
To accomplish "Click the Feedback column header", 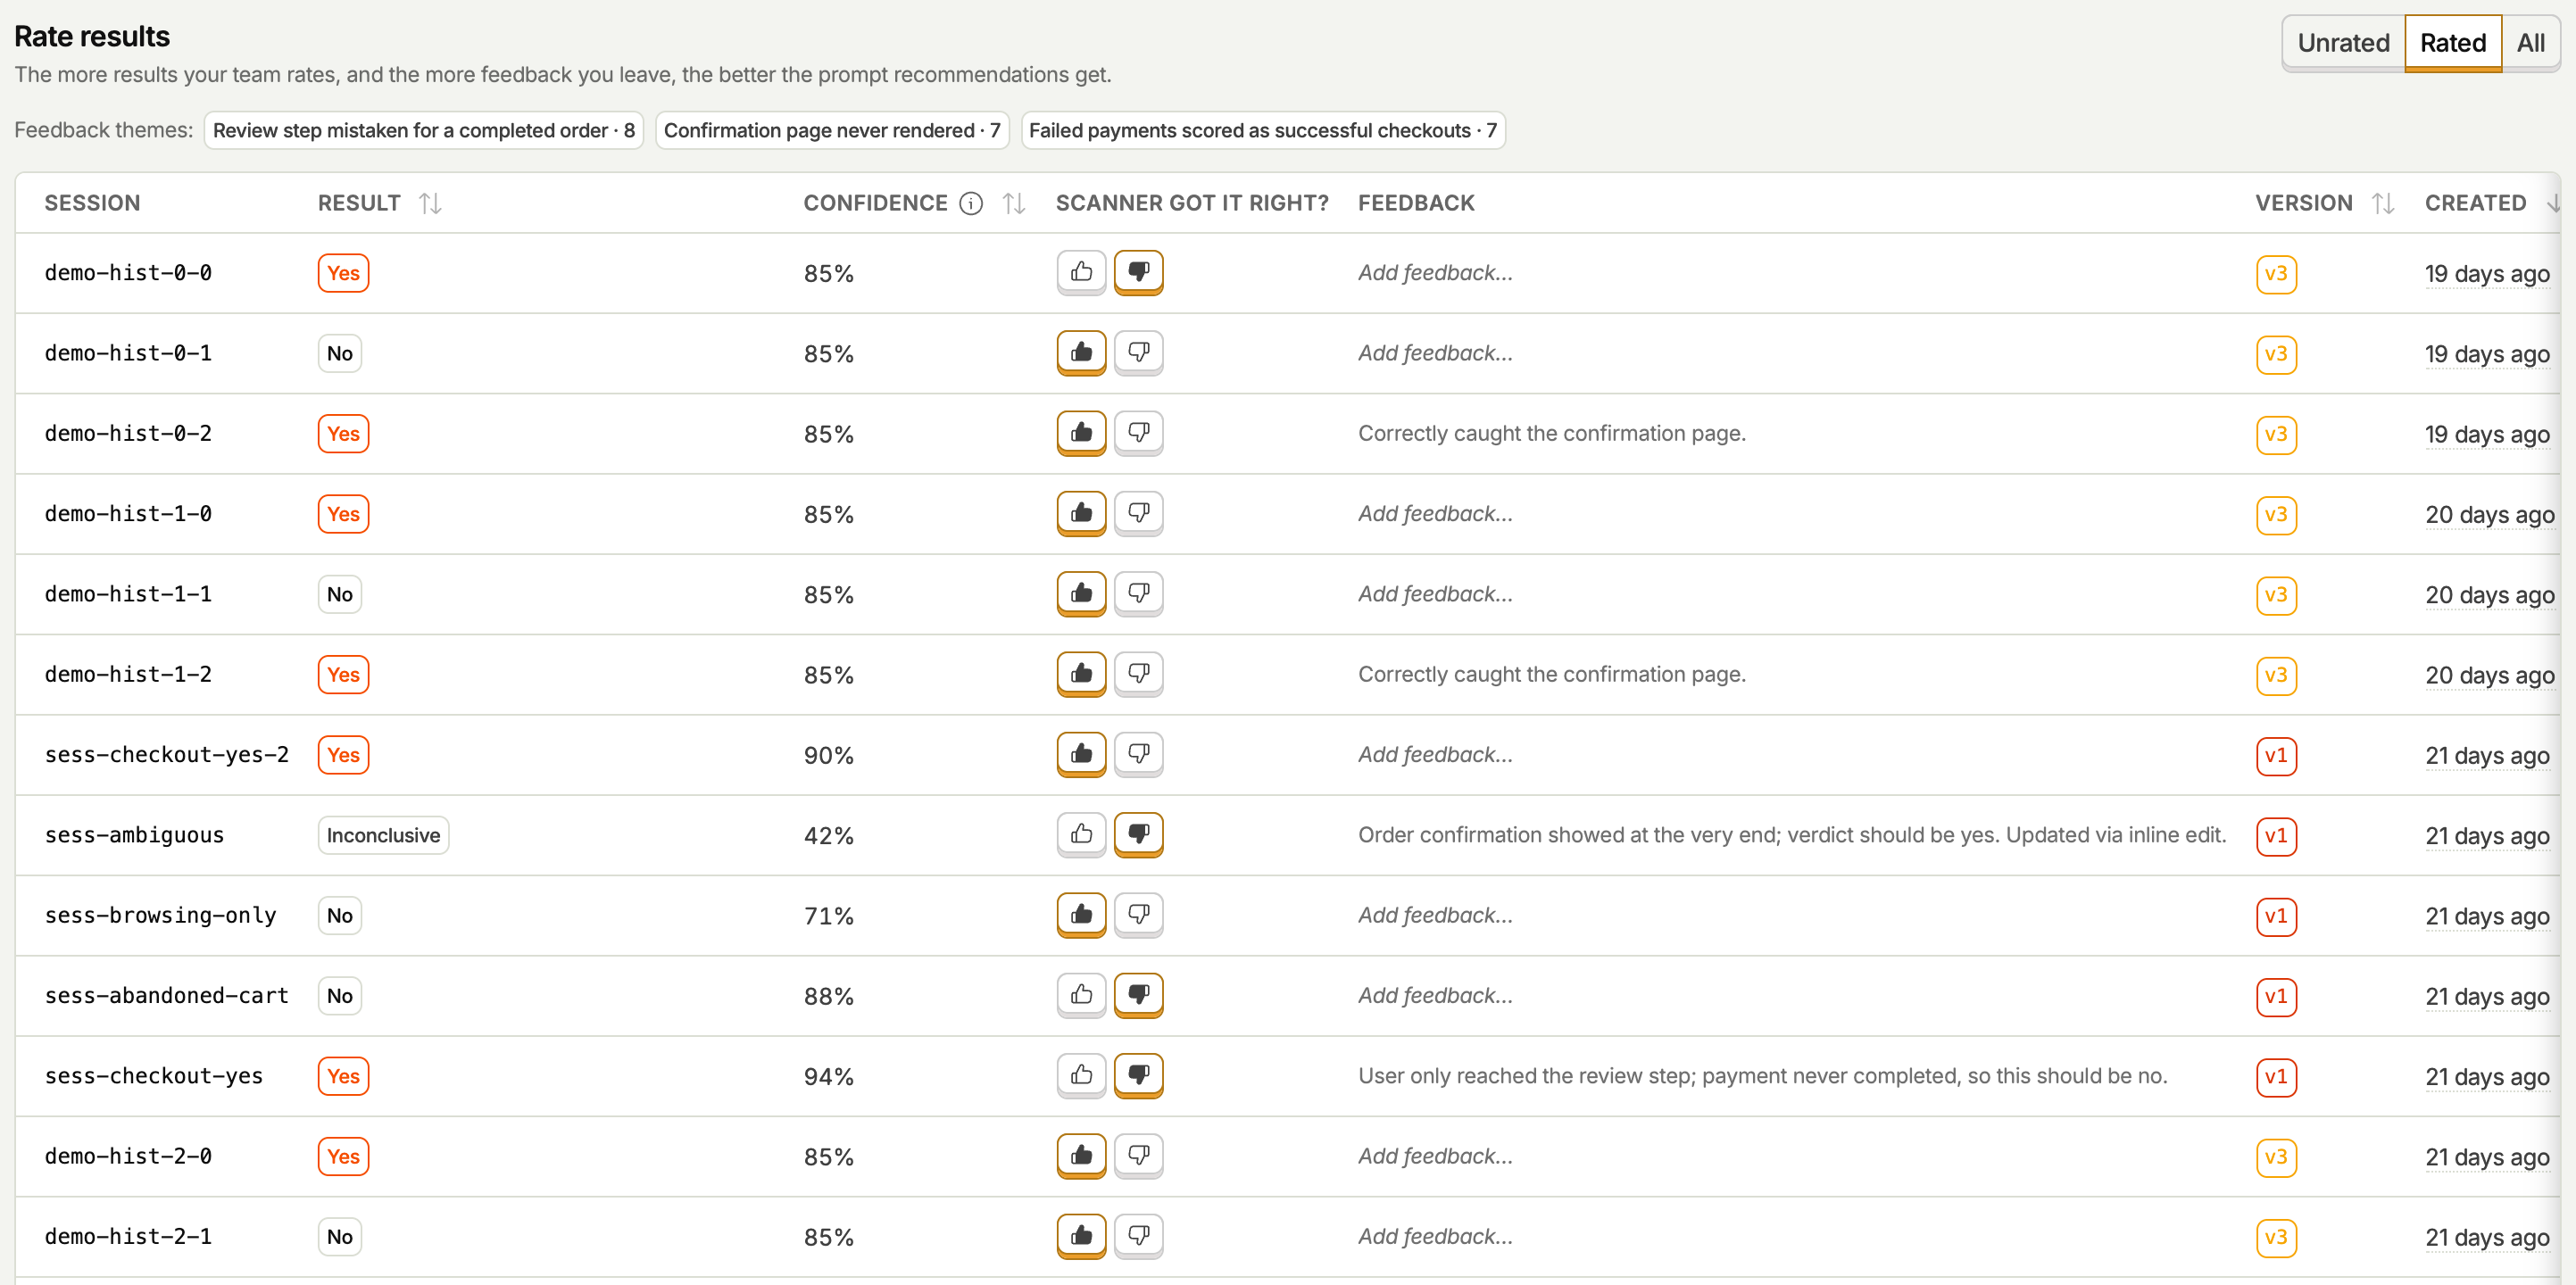I will [1416, 203].
